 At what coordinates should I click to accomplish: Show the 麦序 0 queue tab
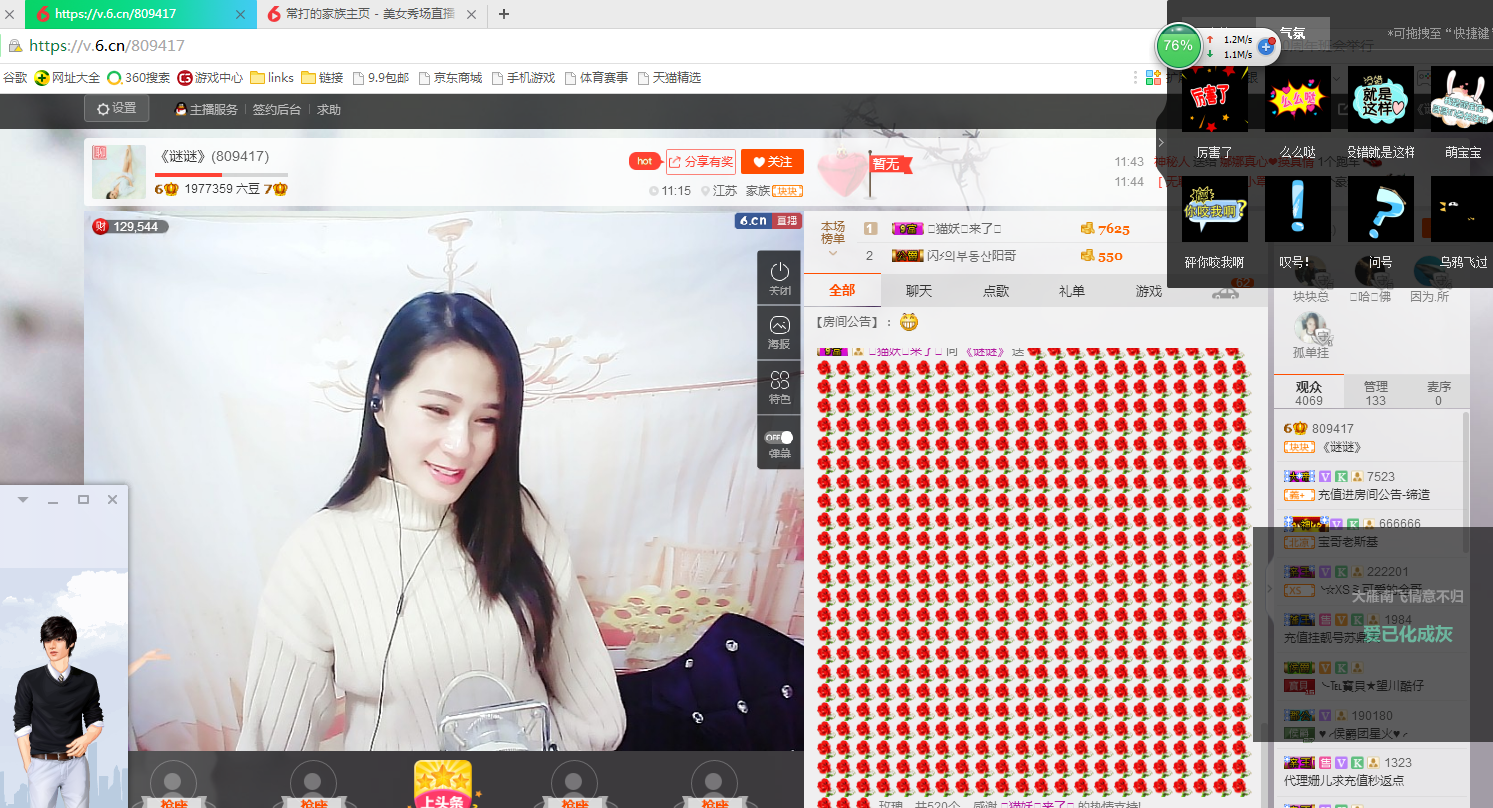[x=1438, y=393]
